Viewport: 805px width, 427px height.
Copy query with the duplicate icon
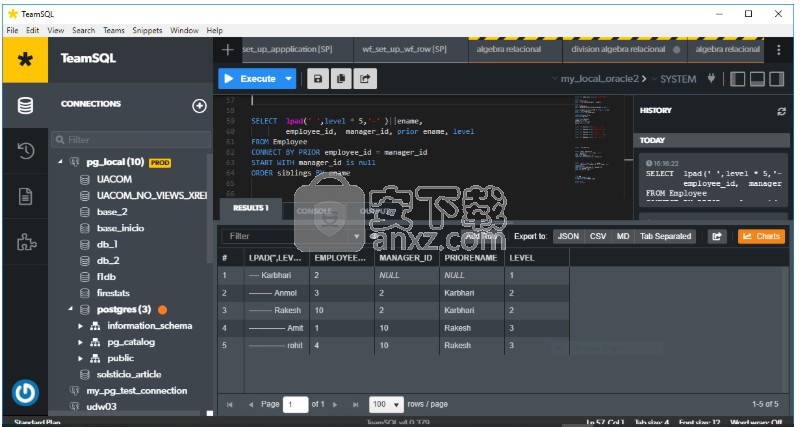(x=341, y=79)
